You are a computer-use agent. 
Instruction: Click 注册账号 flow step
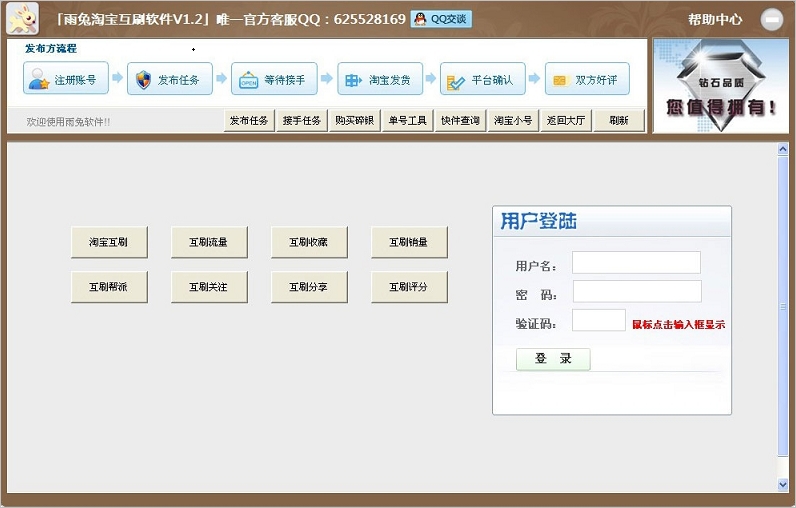(65, 79)
